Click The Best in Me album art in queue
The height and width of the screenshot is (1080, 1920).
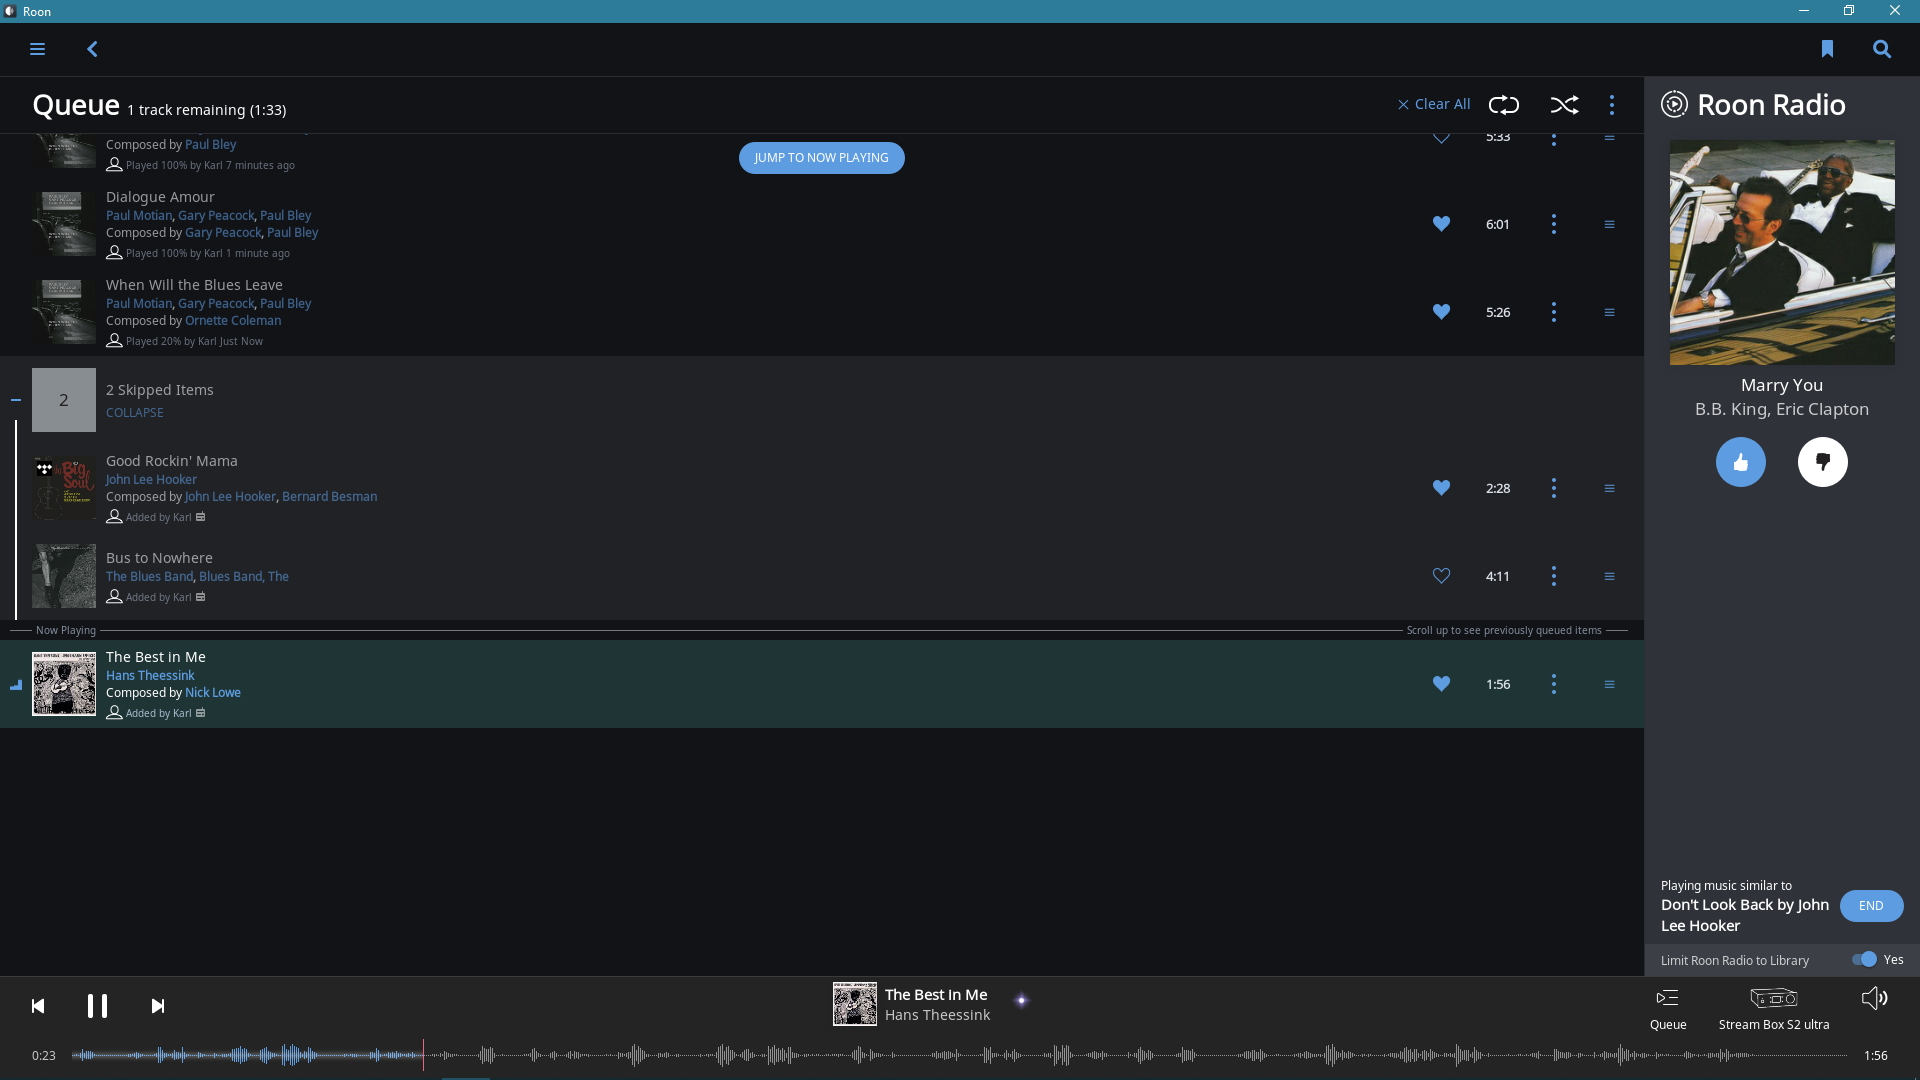[64, 684]
